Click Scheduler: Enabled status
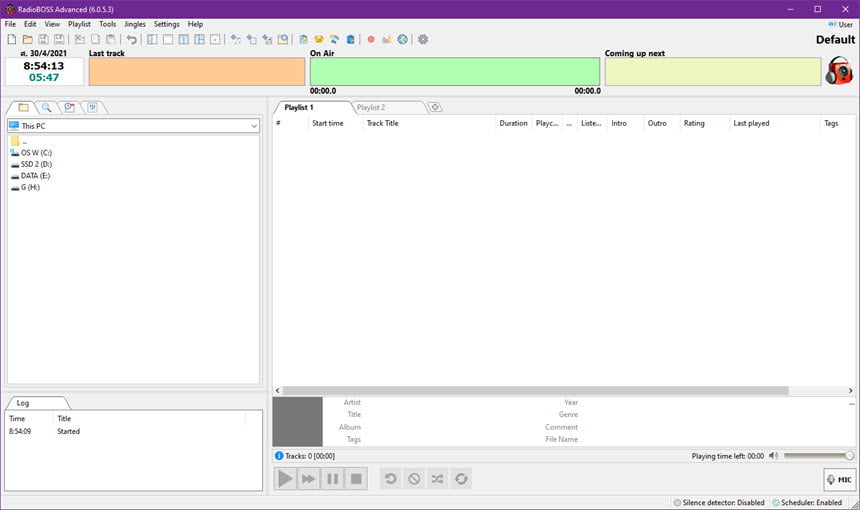The width and height of the screenshot is (860, 510). pyautogui.click(x=807, y=502)
